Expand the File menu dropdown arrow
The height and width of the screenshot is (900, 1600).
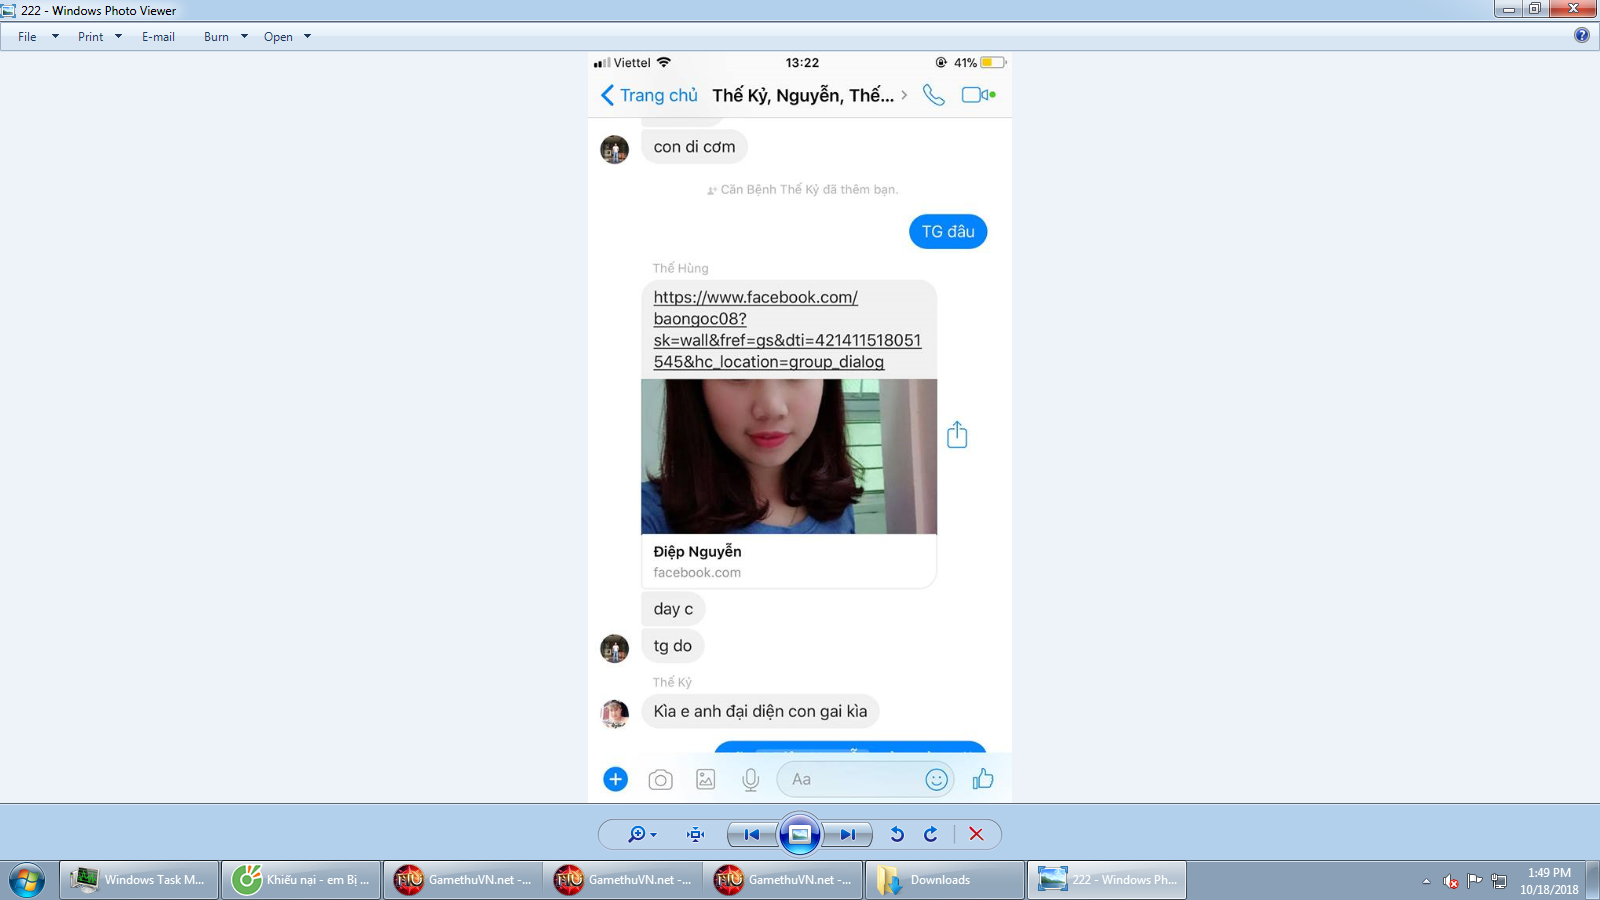point(54,36)
